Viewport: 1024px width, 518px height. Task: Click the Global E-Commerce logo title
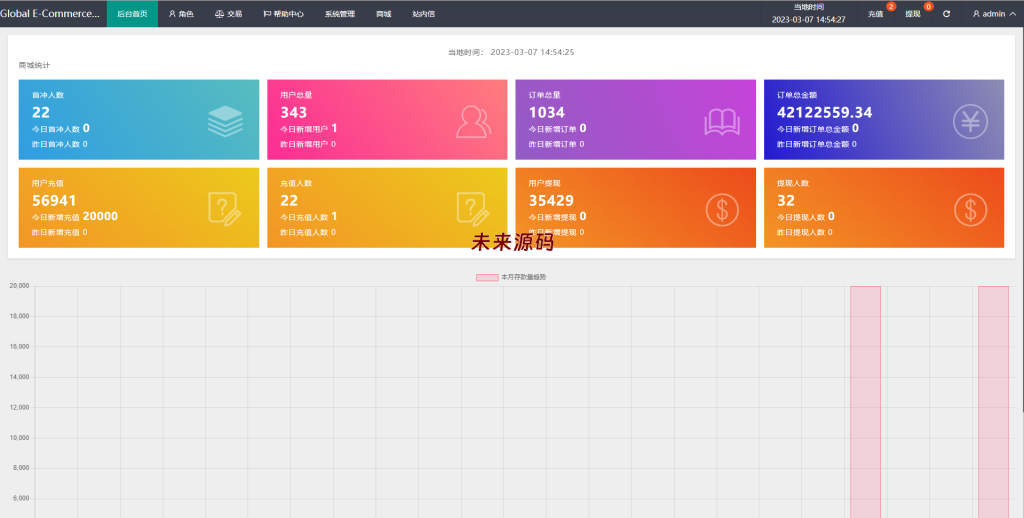(50, 13)
